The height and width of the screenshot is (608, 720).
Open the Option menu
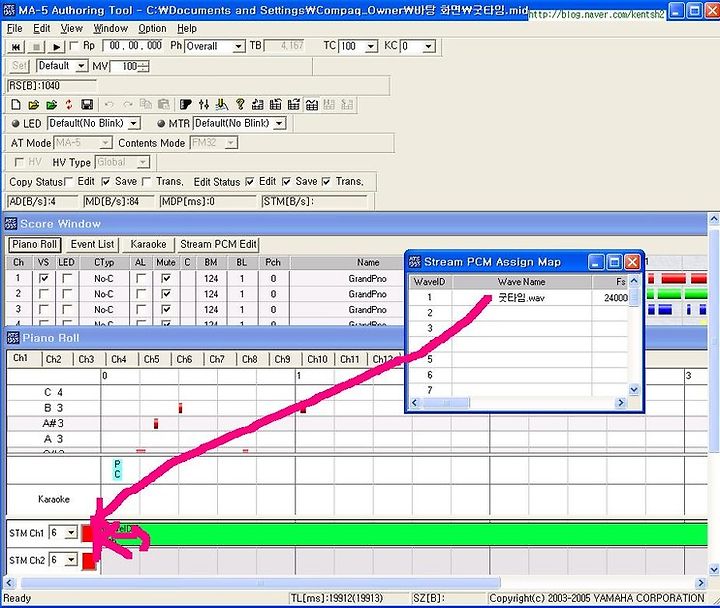click(x=152, y=28)
